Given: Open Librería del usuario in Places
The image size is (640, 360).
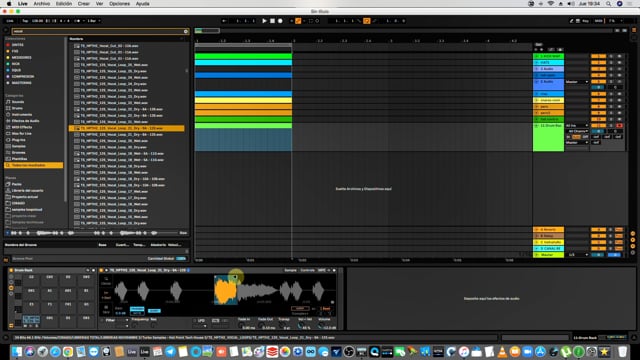Looking at the screenshot, I should coord(27,191).
